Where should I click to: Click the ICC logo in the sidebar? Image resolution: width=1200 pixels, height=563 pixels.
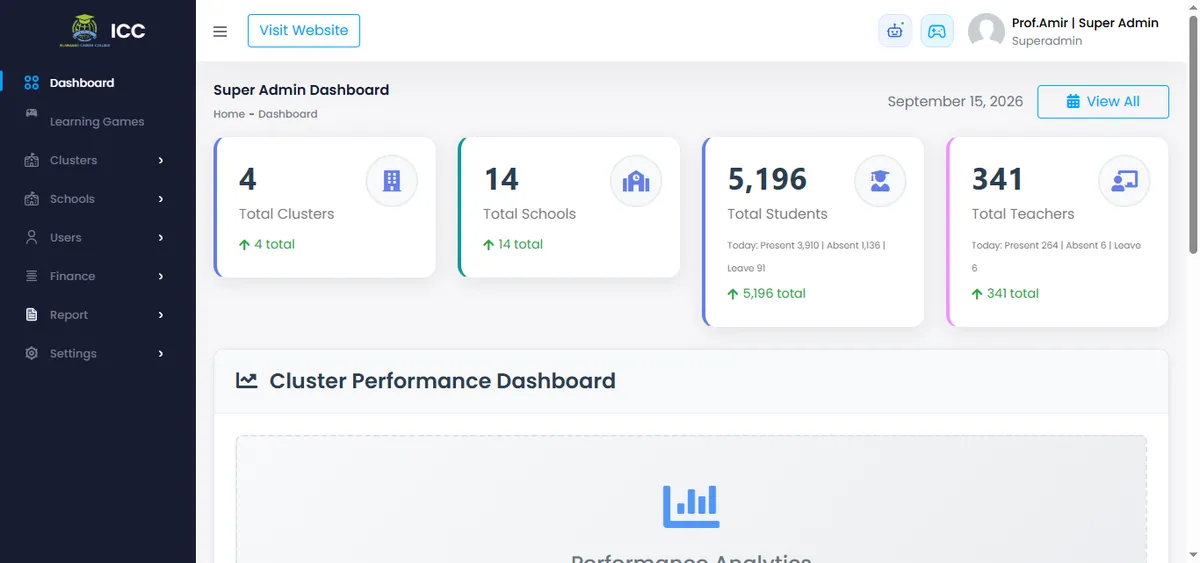(104, 31)
